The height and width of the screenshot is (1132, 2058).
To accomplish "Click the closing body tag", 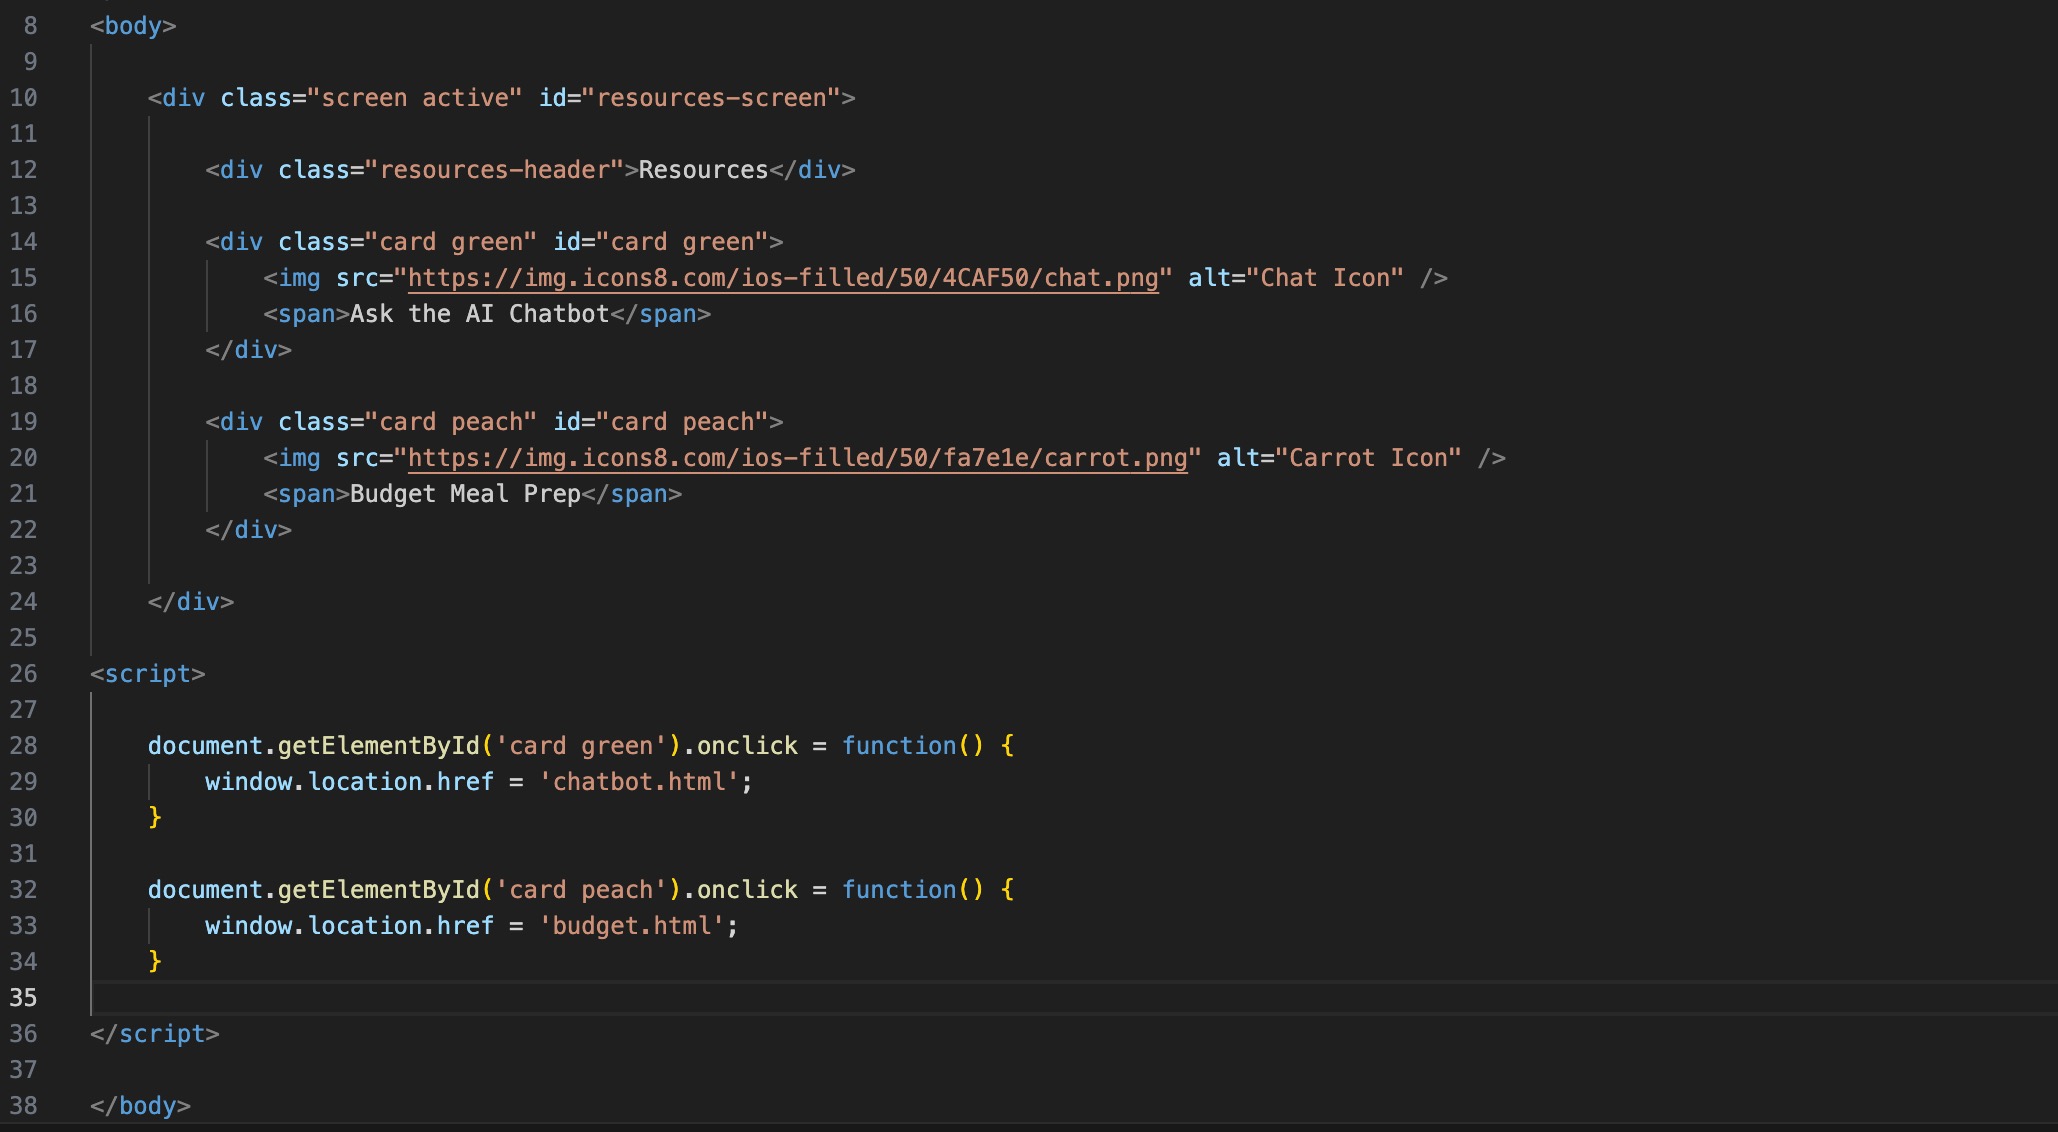I will (140, 1106).
